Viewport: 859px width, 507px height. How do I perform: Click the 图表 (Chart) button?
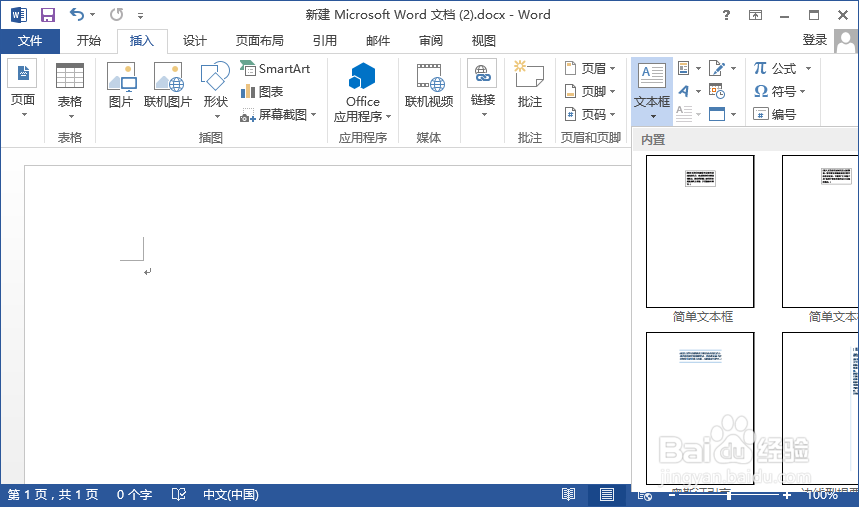(262, 92)
